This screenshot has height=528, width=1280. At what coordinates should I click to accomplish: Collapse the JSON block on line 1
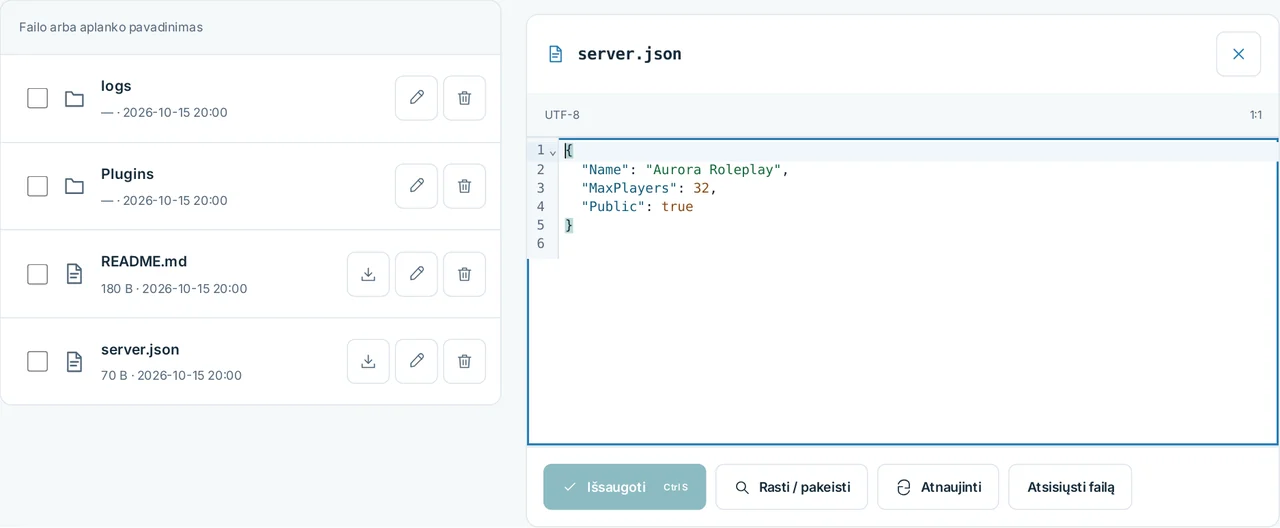coord(553,151)
